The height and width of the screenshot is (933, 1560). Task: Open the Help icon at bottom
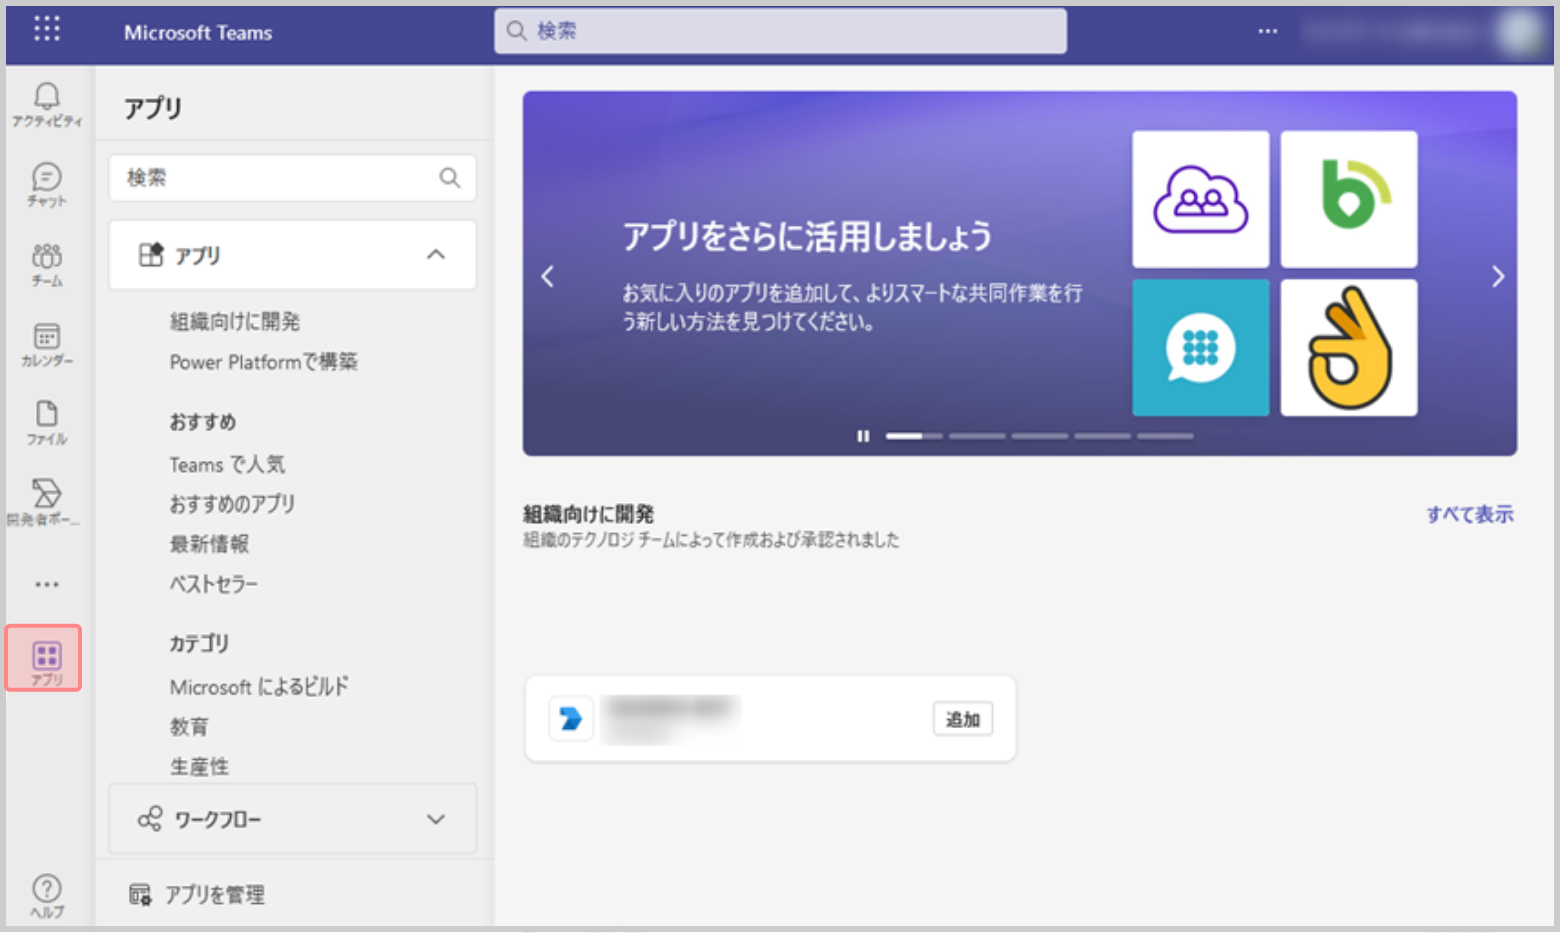pos(46,893)
